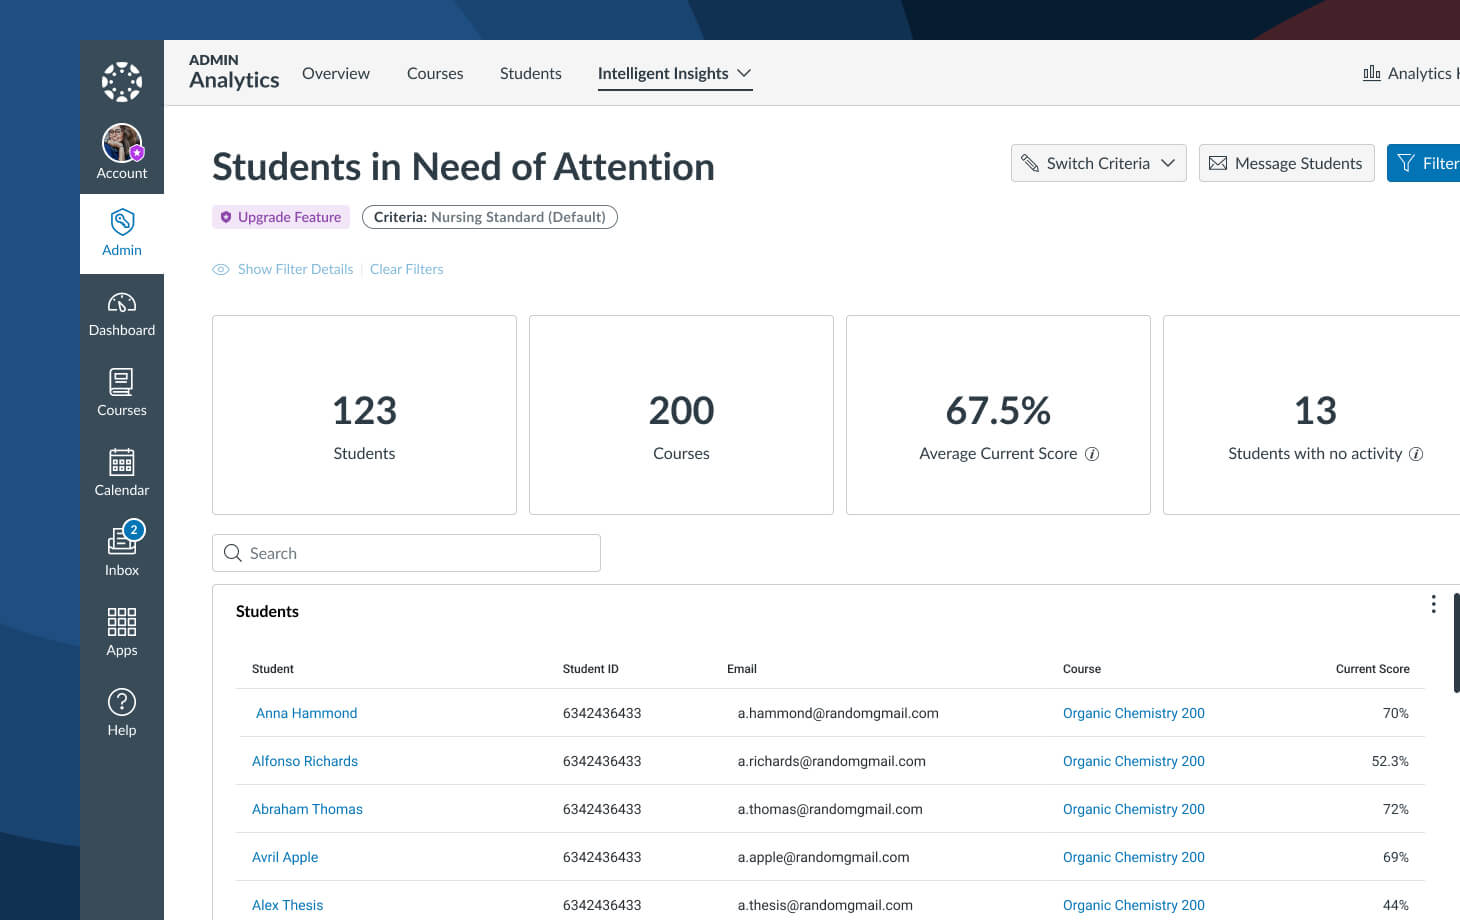Open Anna Hammond's student link
Image resolution: width=1460 pixels, height=920 pixels.
coord(306,713)
